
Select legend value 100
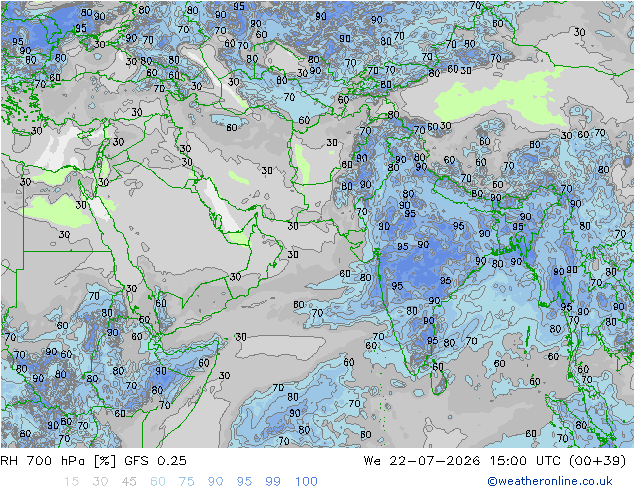pyautogui.click(x=306, y=481)
